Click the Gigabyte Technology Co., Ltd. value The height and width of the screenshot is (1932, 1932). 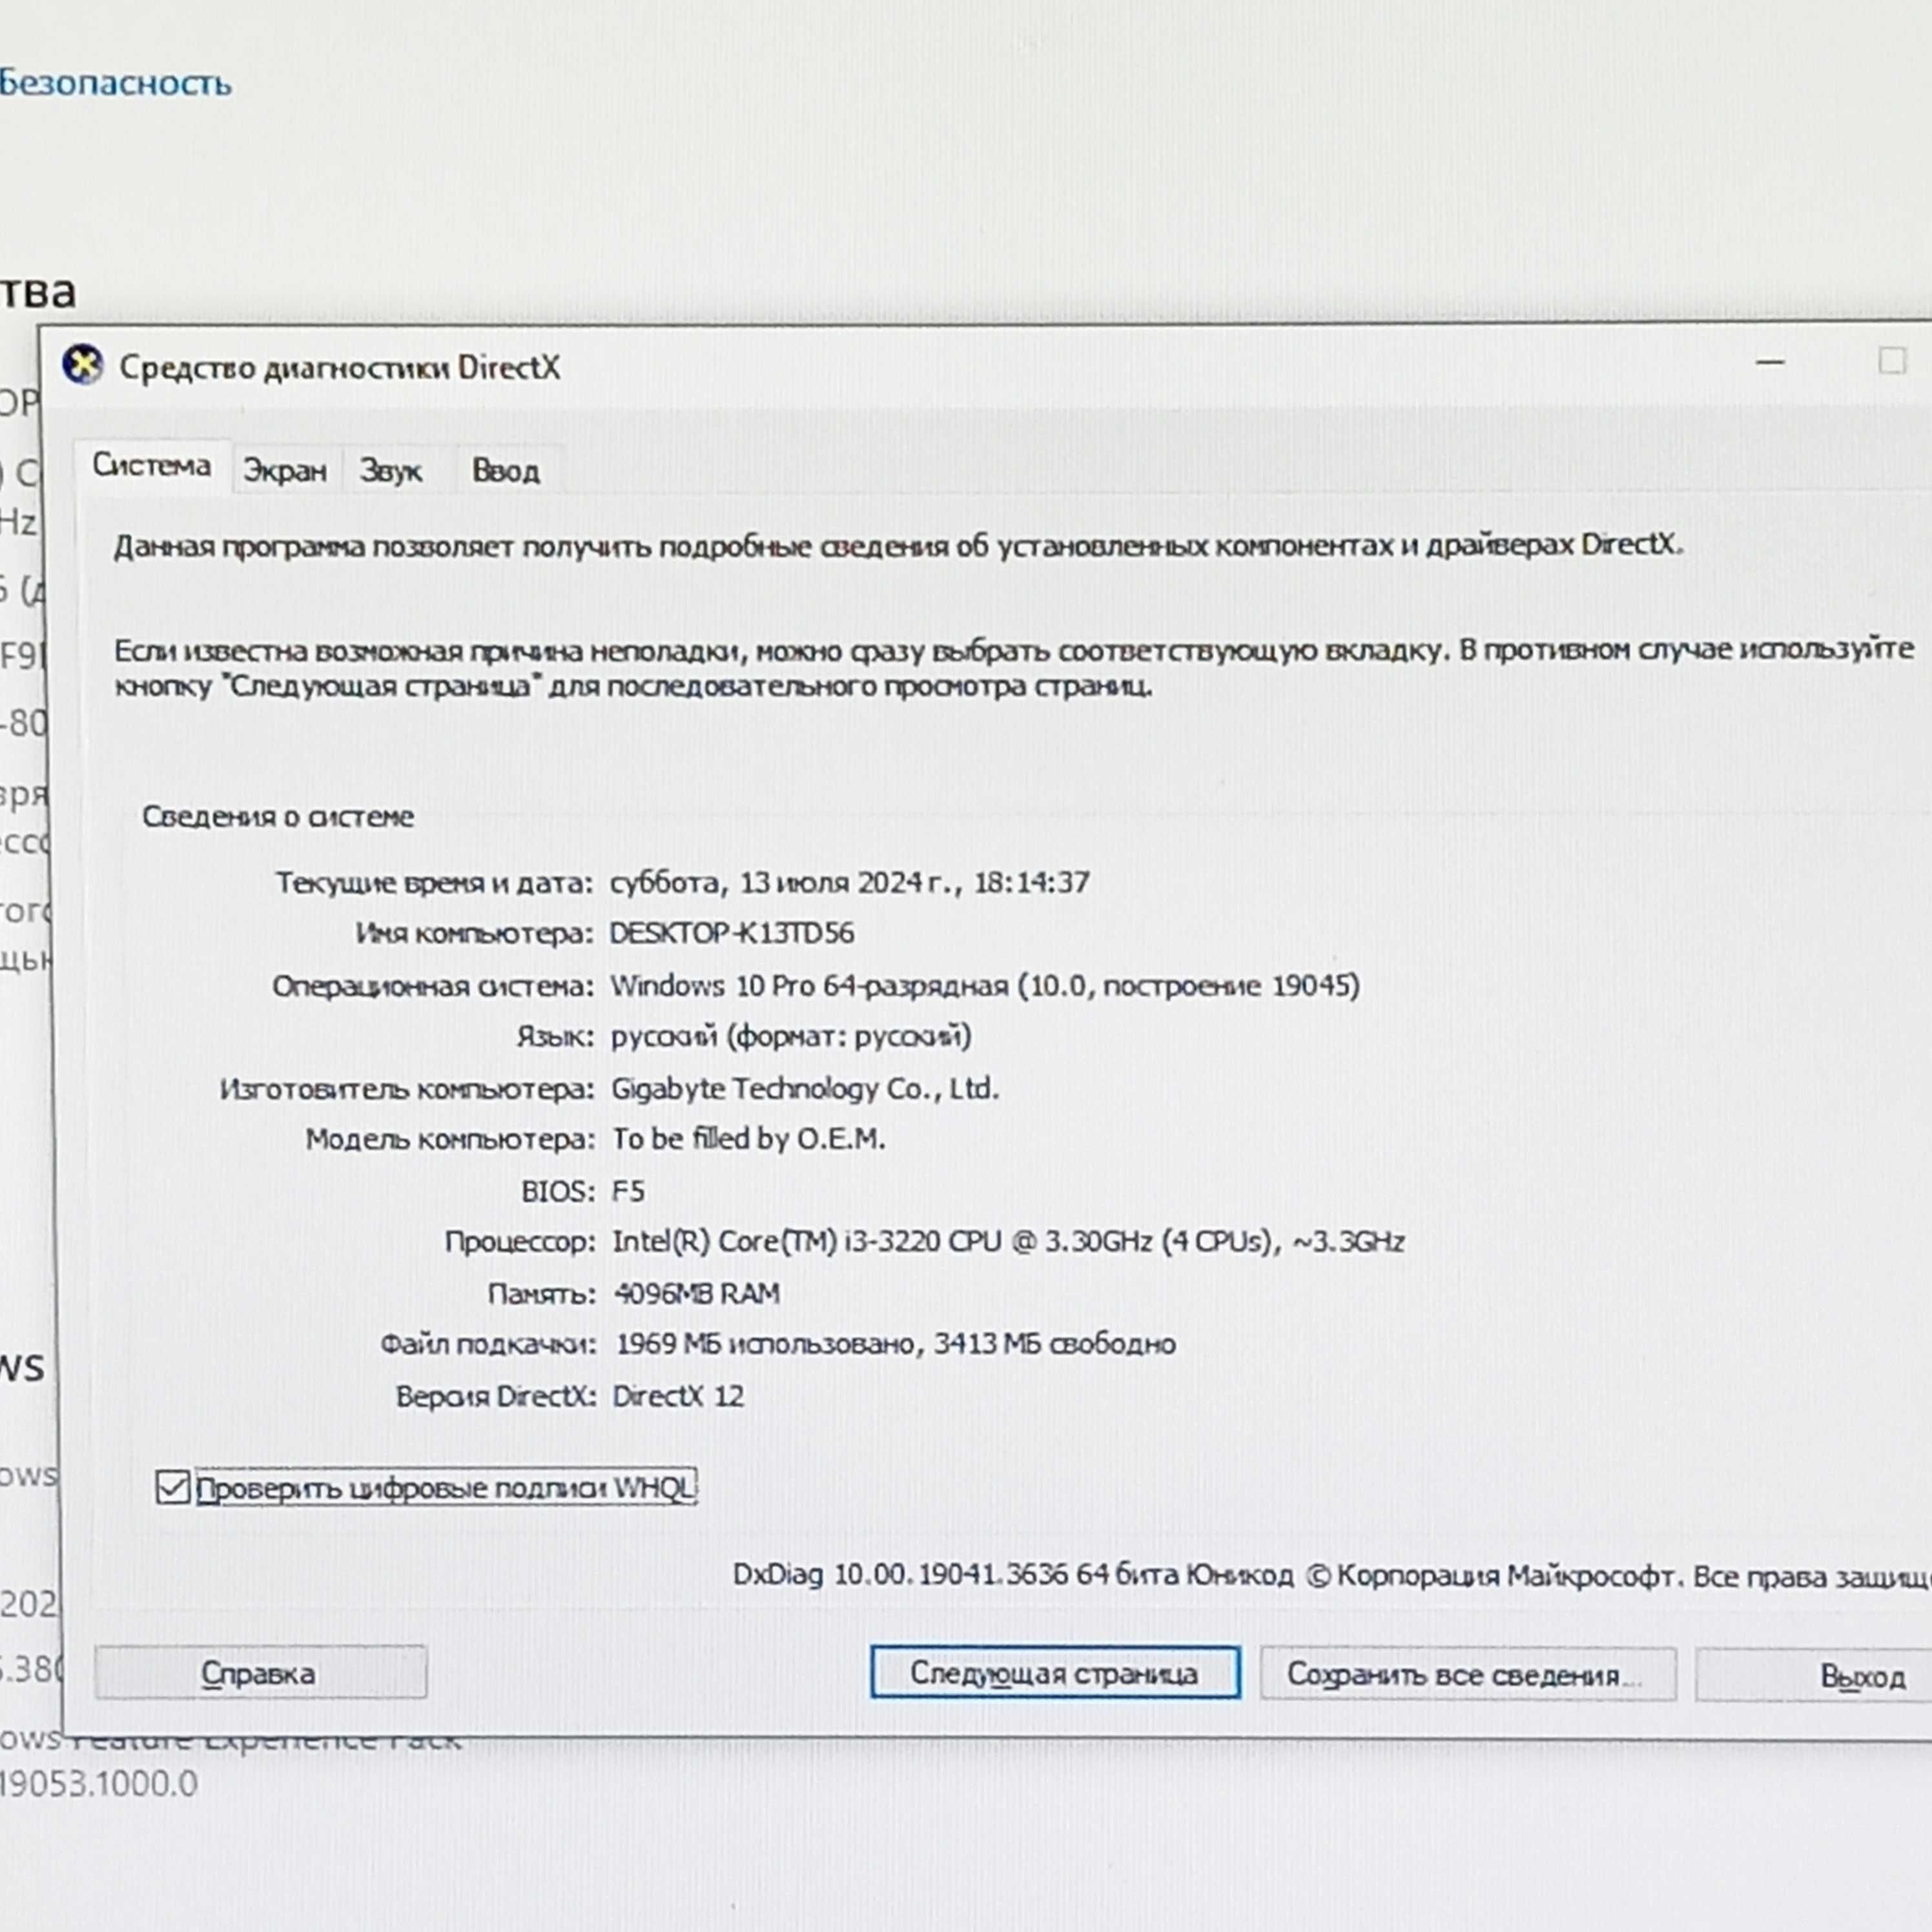[805, 1088]
